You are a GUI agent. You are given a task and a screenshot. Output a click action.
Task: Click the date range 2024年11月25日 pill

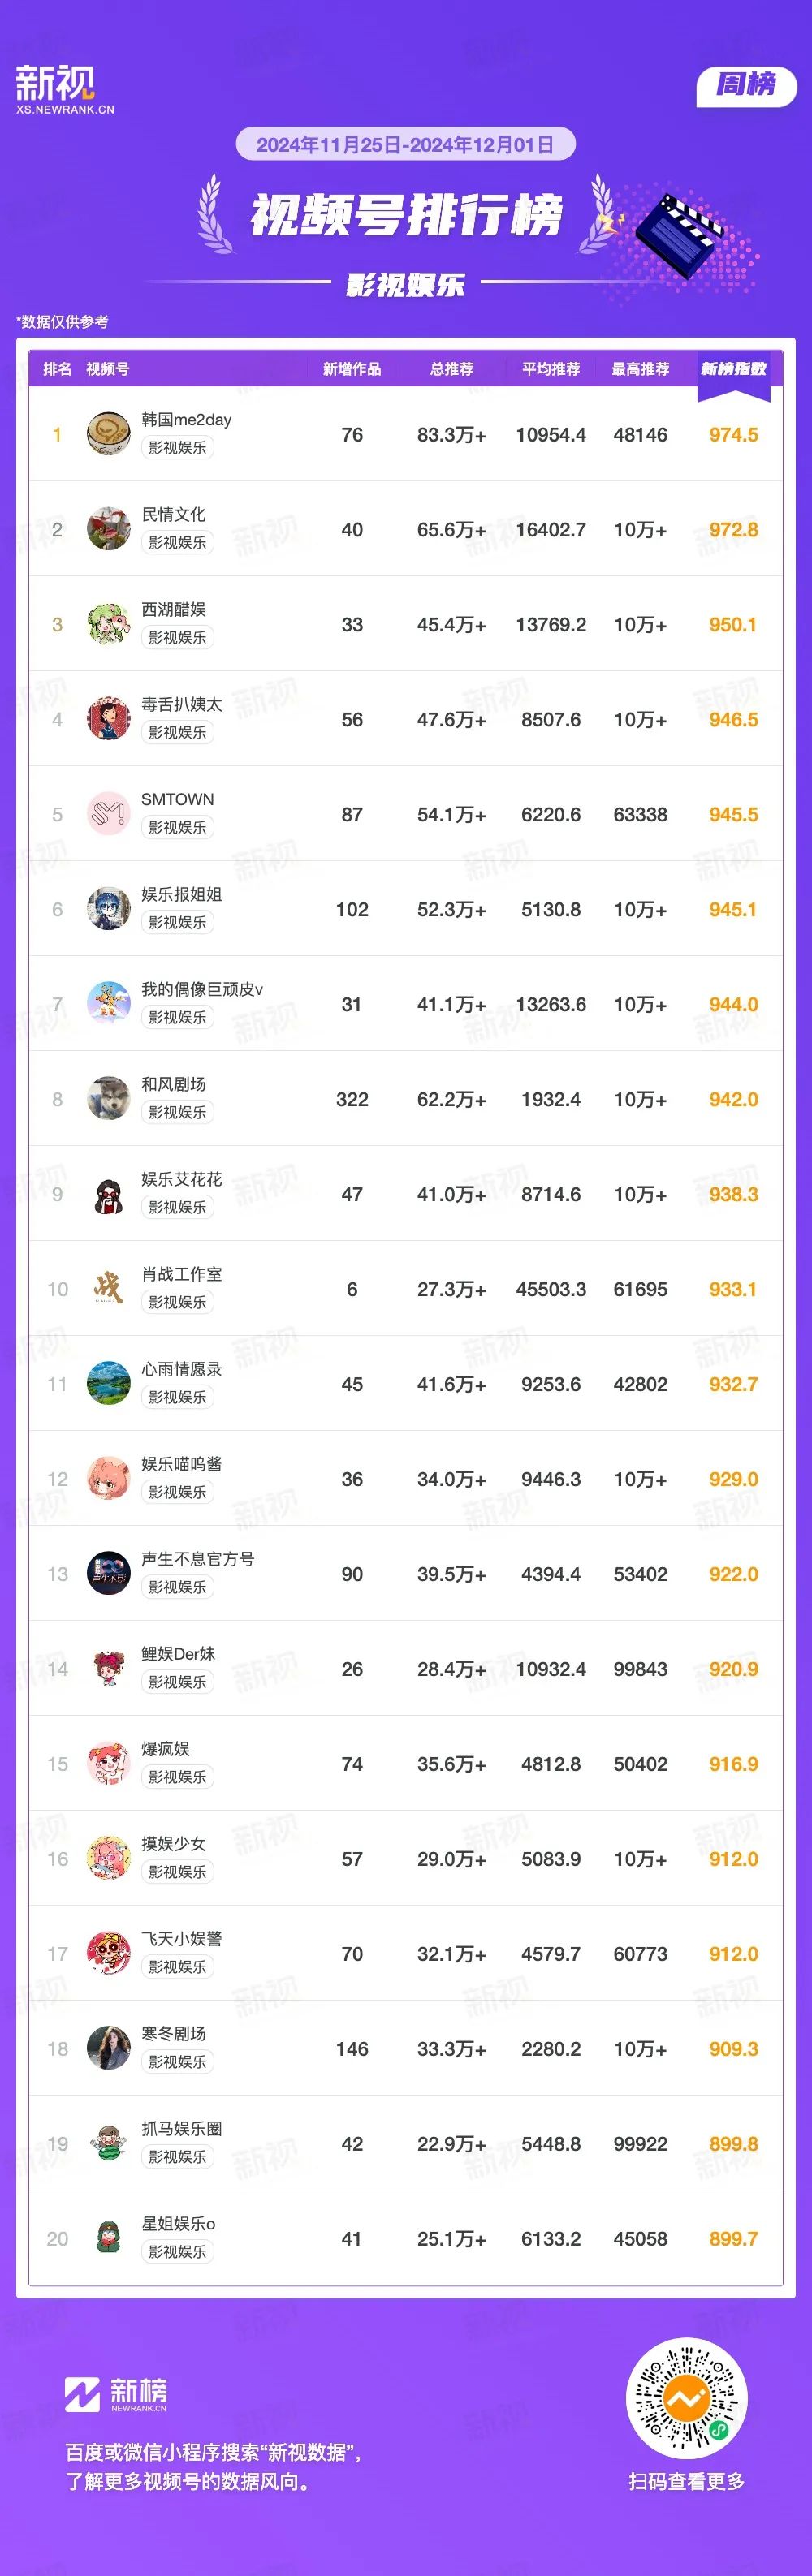tap(406, 144)
